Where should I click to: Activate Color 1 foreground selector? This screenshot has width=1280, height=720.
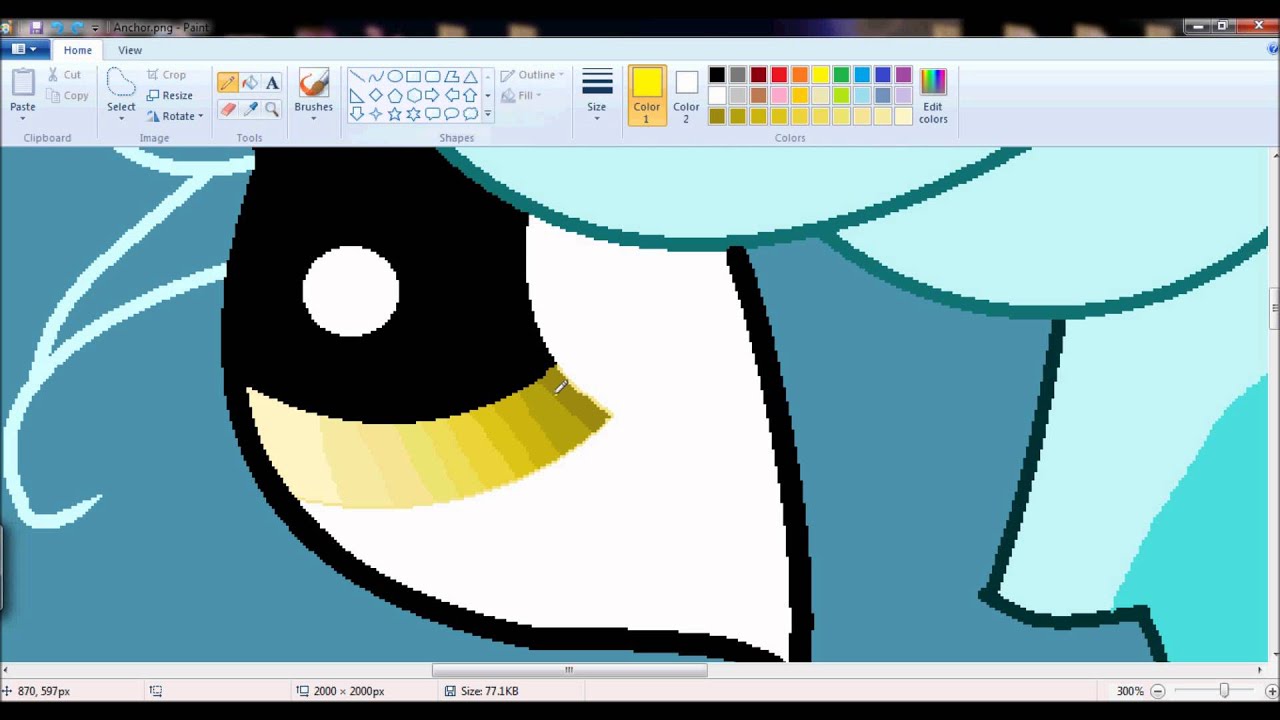[x=647, y=95]
